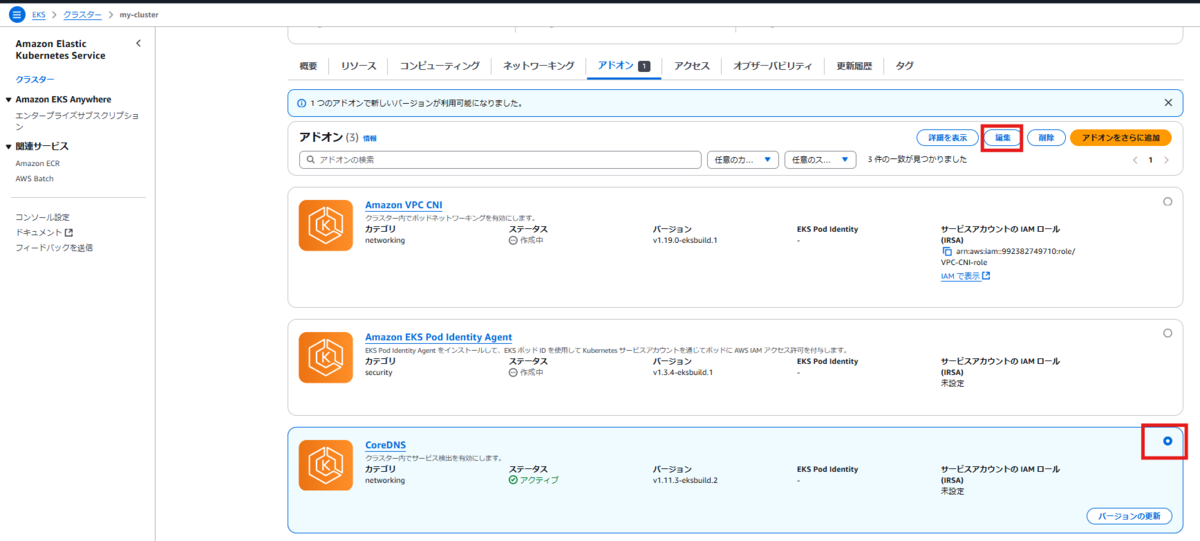Screen dimensions: 1200x541
Task: Open the ドキュメント external link
Action: pos(44,232)
